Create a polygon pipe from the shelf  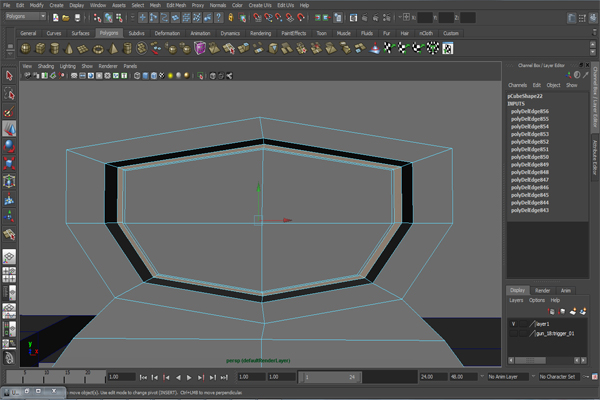coord(127,49)
